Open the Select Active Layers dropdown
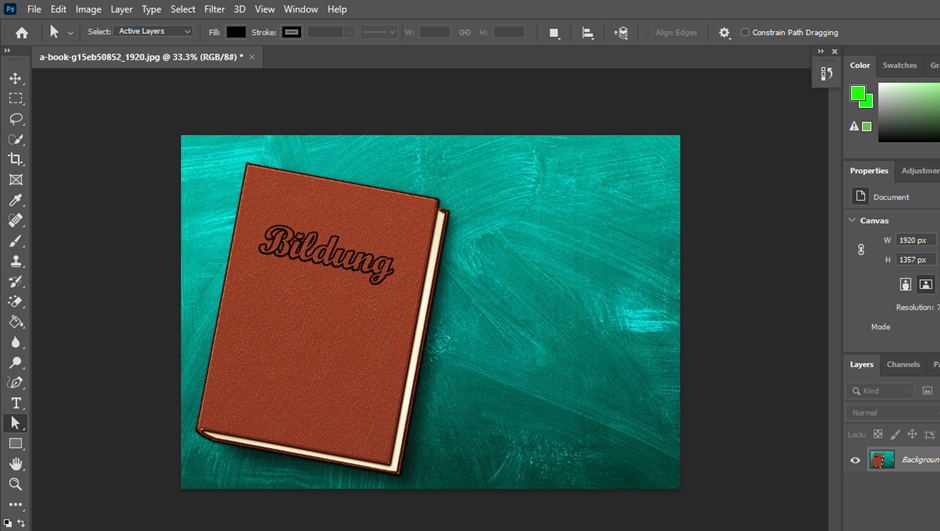940x531 pixels. 153,31
